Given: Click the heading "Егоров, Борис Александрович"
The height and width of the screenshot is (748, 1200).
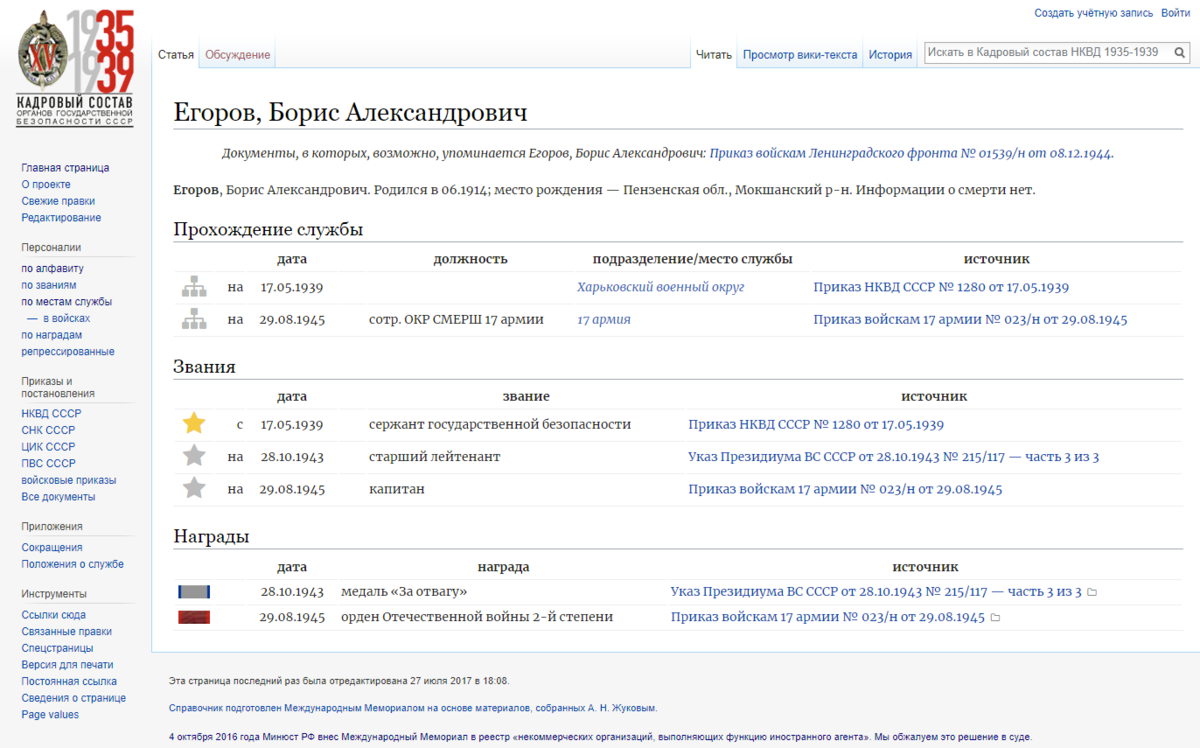Looking at the screenshot, I should click(350, 113).
